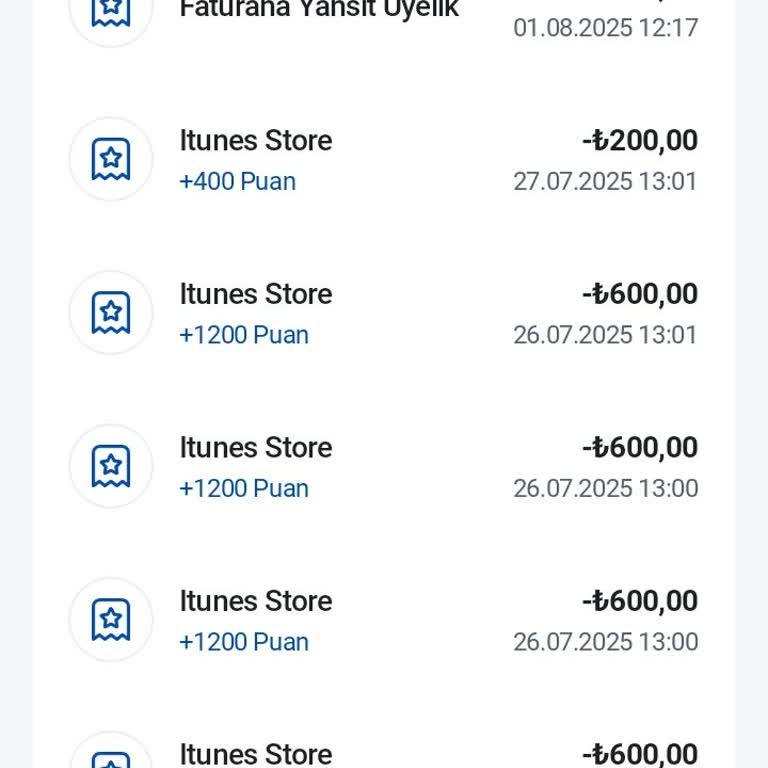
Task: Click the receipt star icon beside Faturana Yansıt Üyelik
Action: (111, 10)
